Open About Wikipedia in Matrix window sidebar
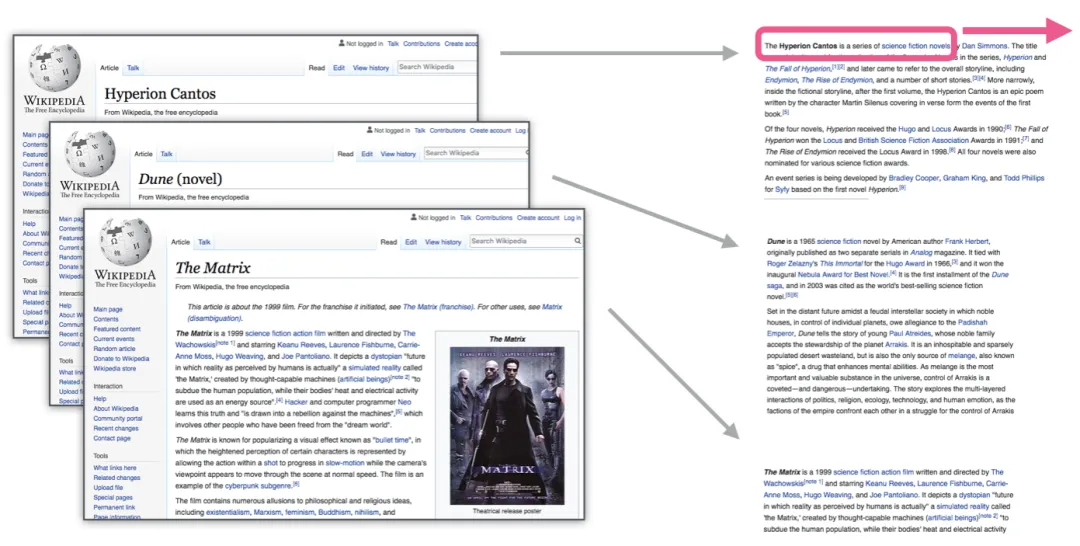Screen dimensions: 1080x546 [116, 408]
